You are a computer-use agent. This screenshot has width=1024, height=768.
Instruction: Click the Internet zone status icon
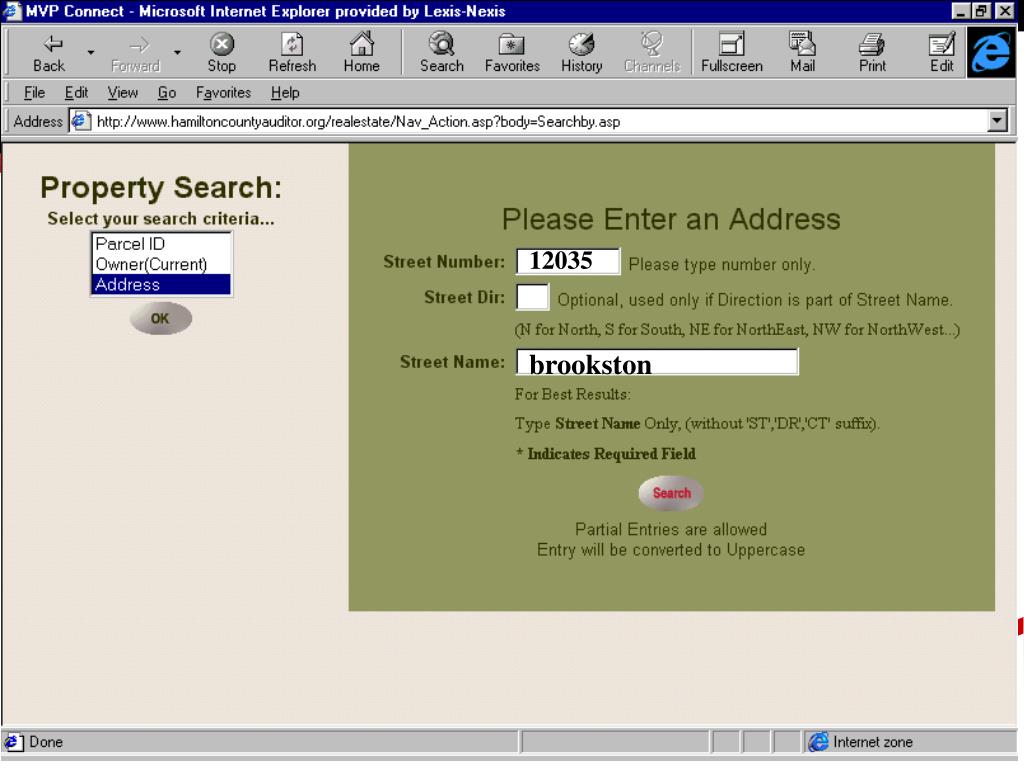pyautogui.click(x=818, y=743)
